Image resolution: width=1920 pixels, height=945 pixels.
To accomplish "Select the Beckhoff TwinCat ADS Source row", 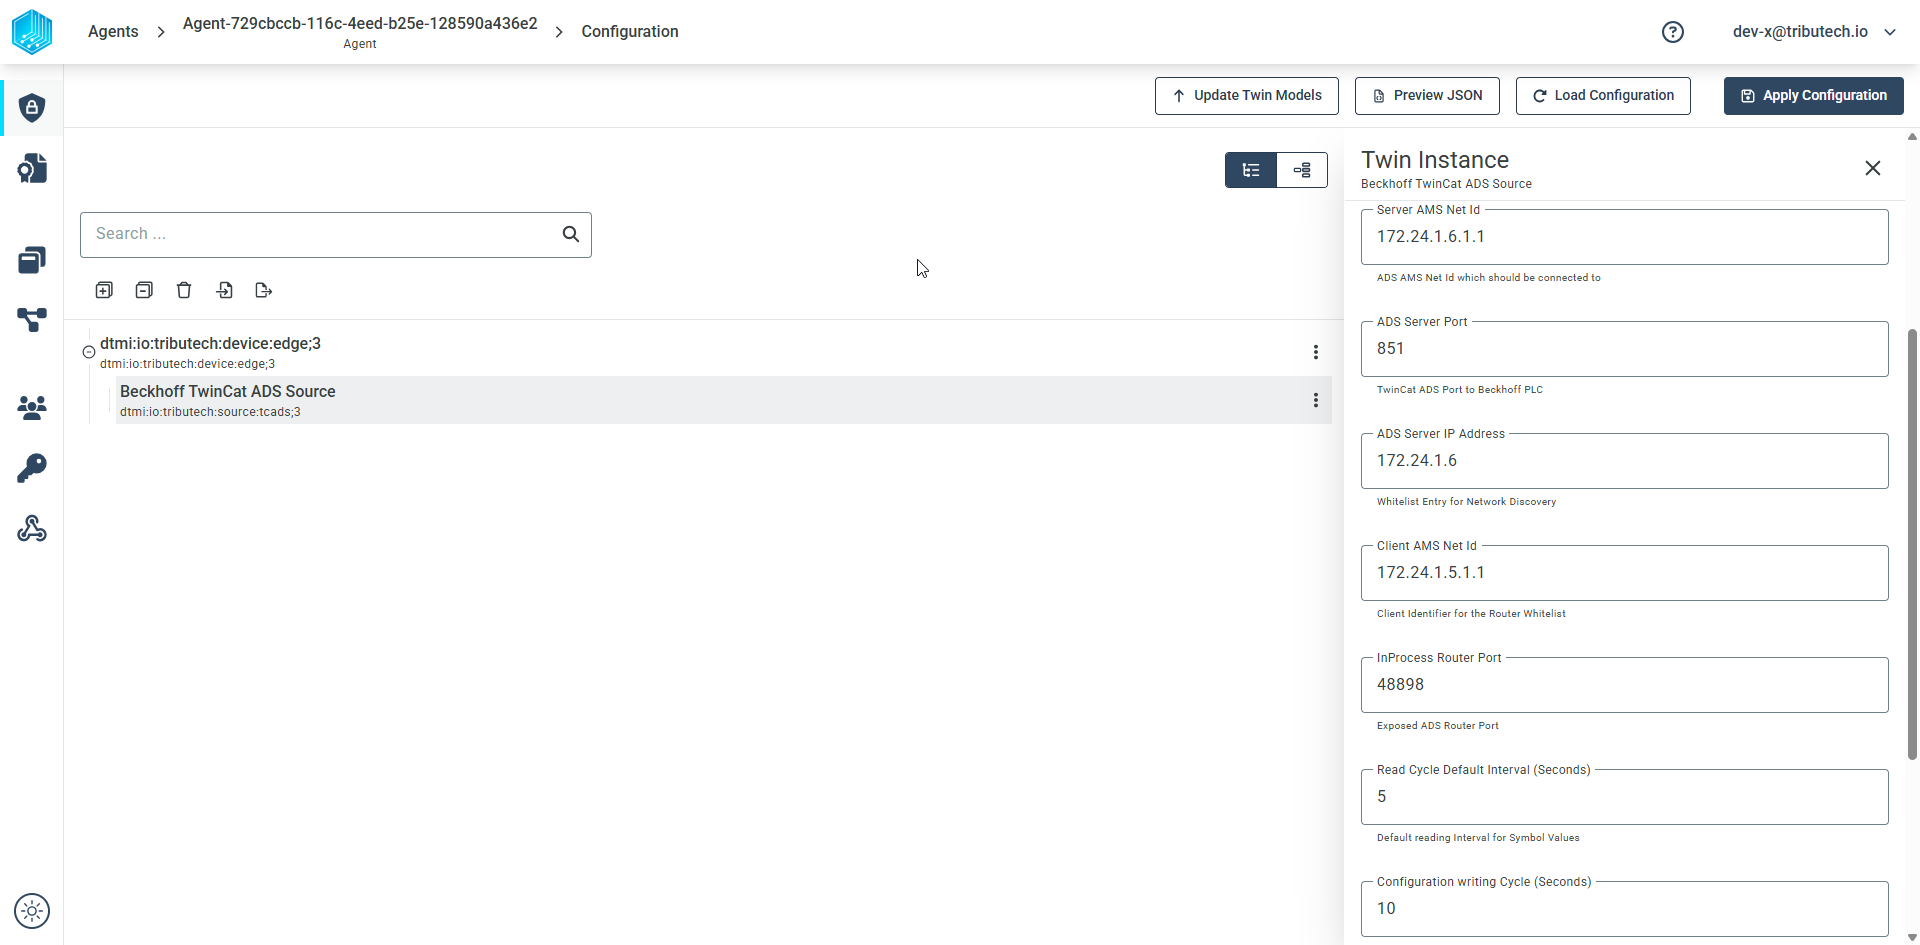I will (x=724, y=400).
